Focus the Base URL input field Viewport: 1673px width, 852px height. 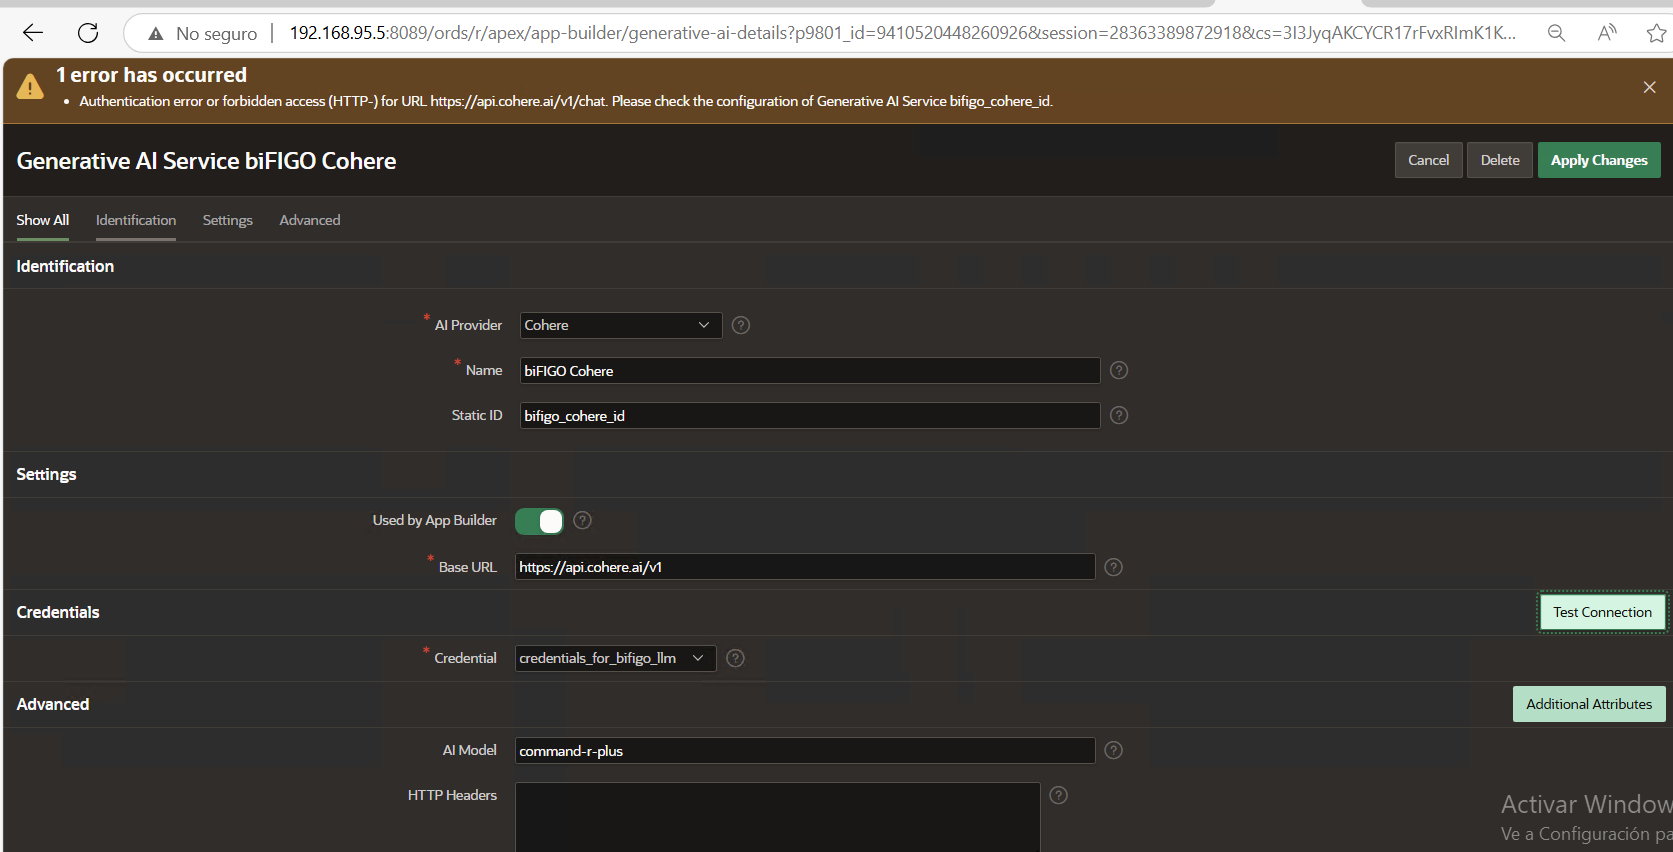pos(805,567)
